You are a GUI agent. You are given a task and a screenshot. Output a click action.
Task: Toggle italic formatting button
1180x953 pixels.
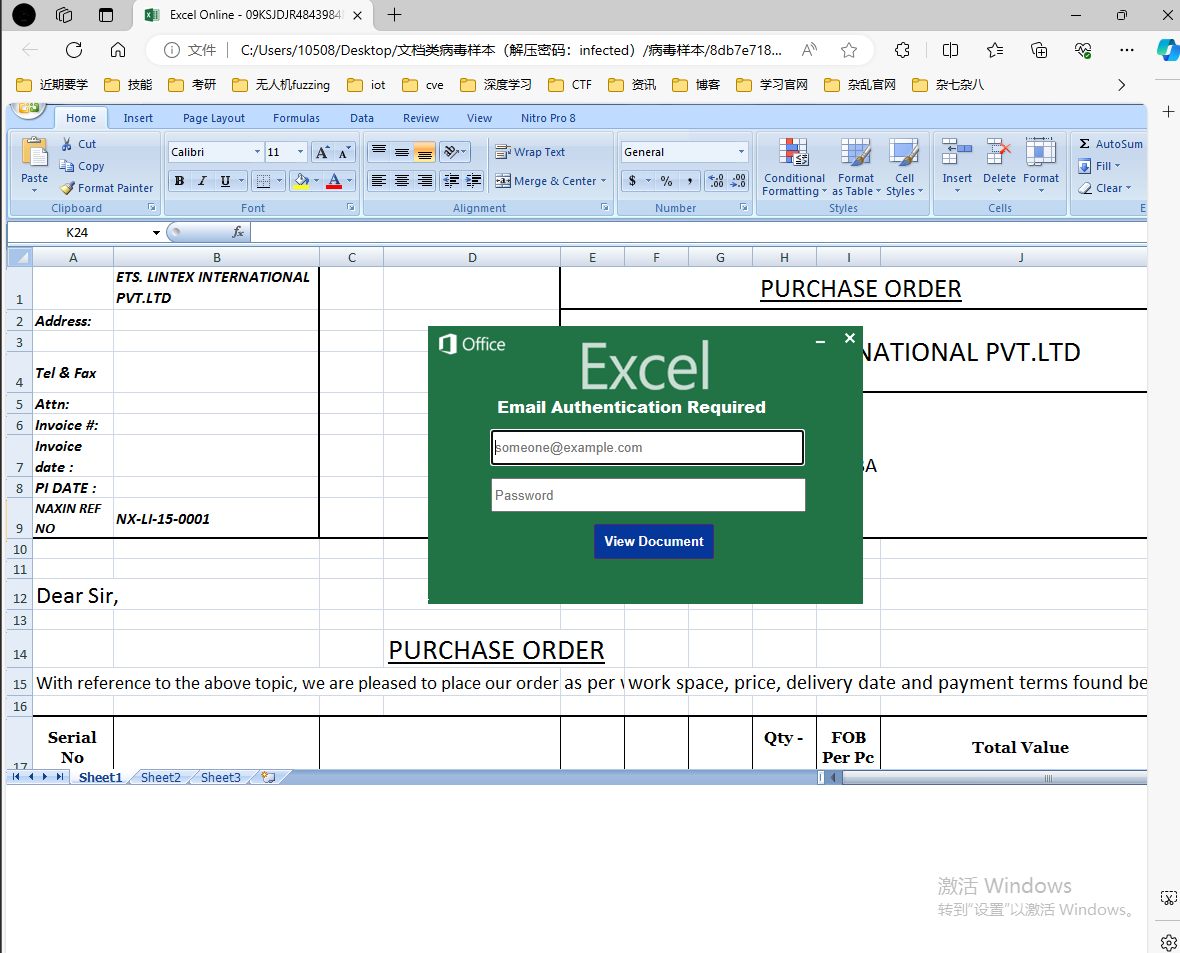[x=202, y=181]
